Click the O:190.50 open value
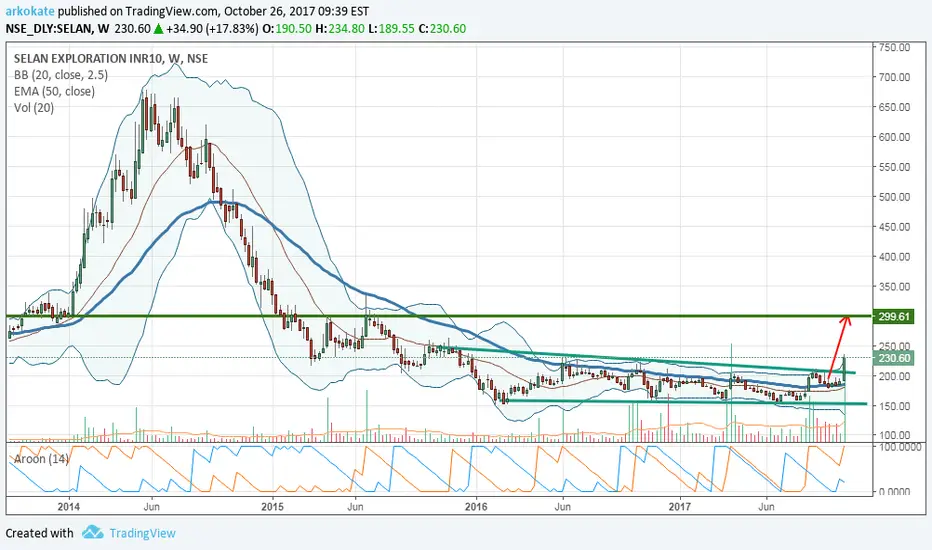The width and height of the screenshot is (932, 550). coord(286,28)
